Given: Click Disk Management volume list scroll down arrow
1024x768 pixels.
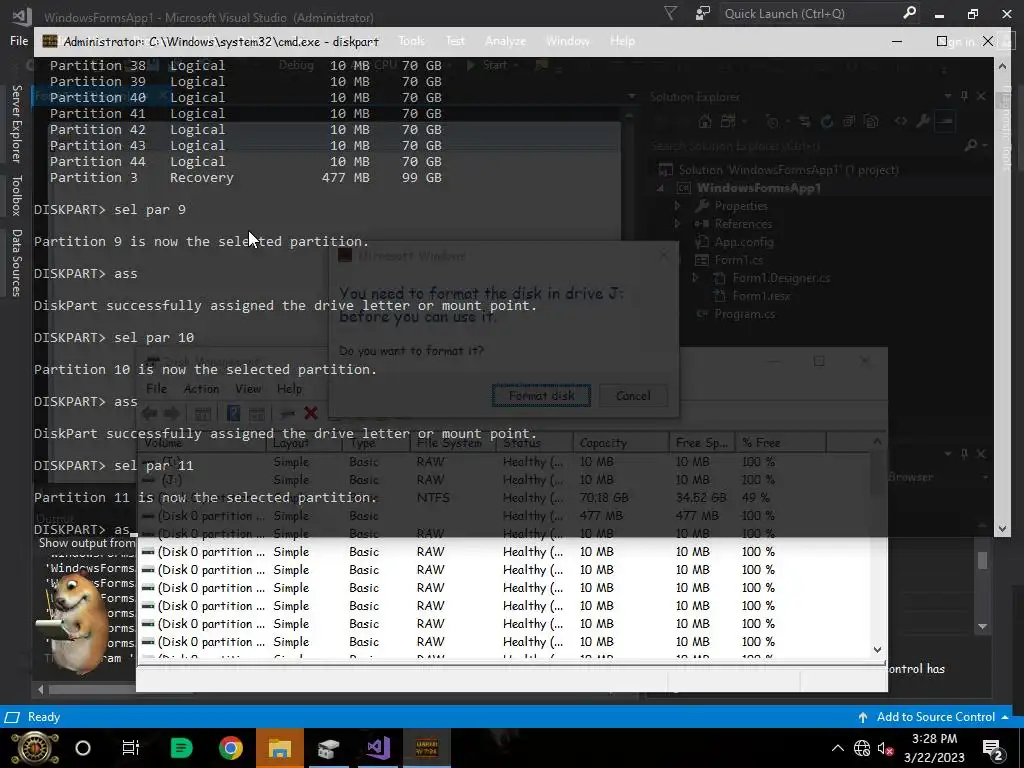Looking at the screenshot, I should click(x=877, y=650).
